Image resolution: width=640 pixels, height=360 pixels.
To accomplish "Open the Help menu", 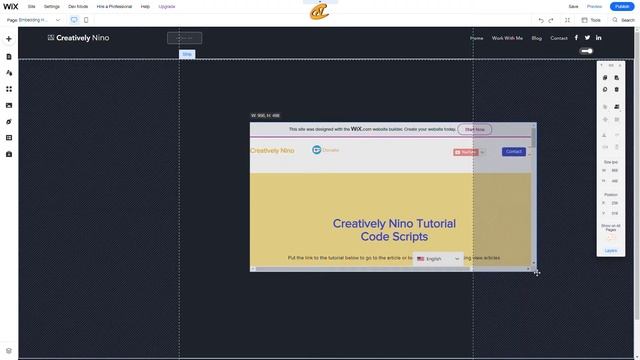I will [145, 7].
